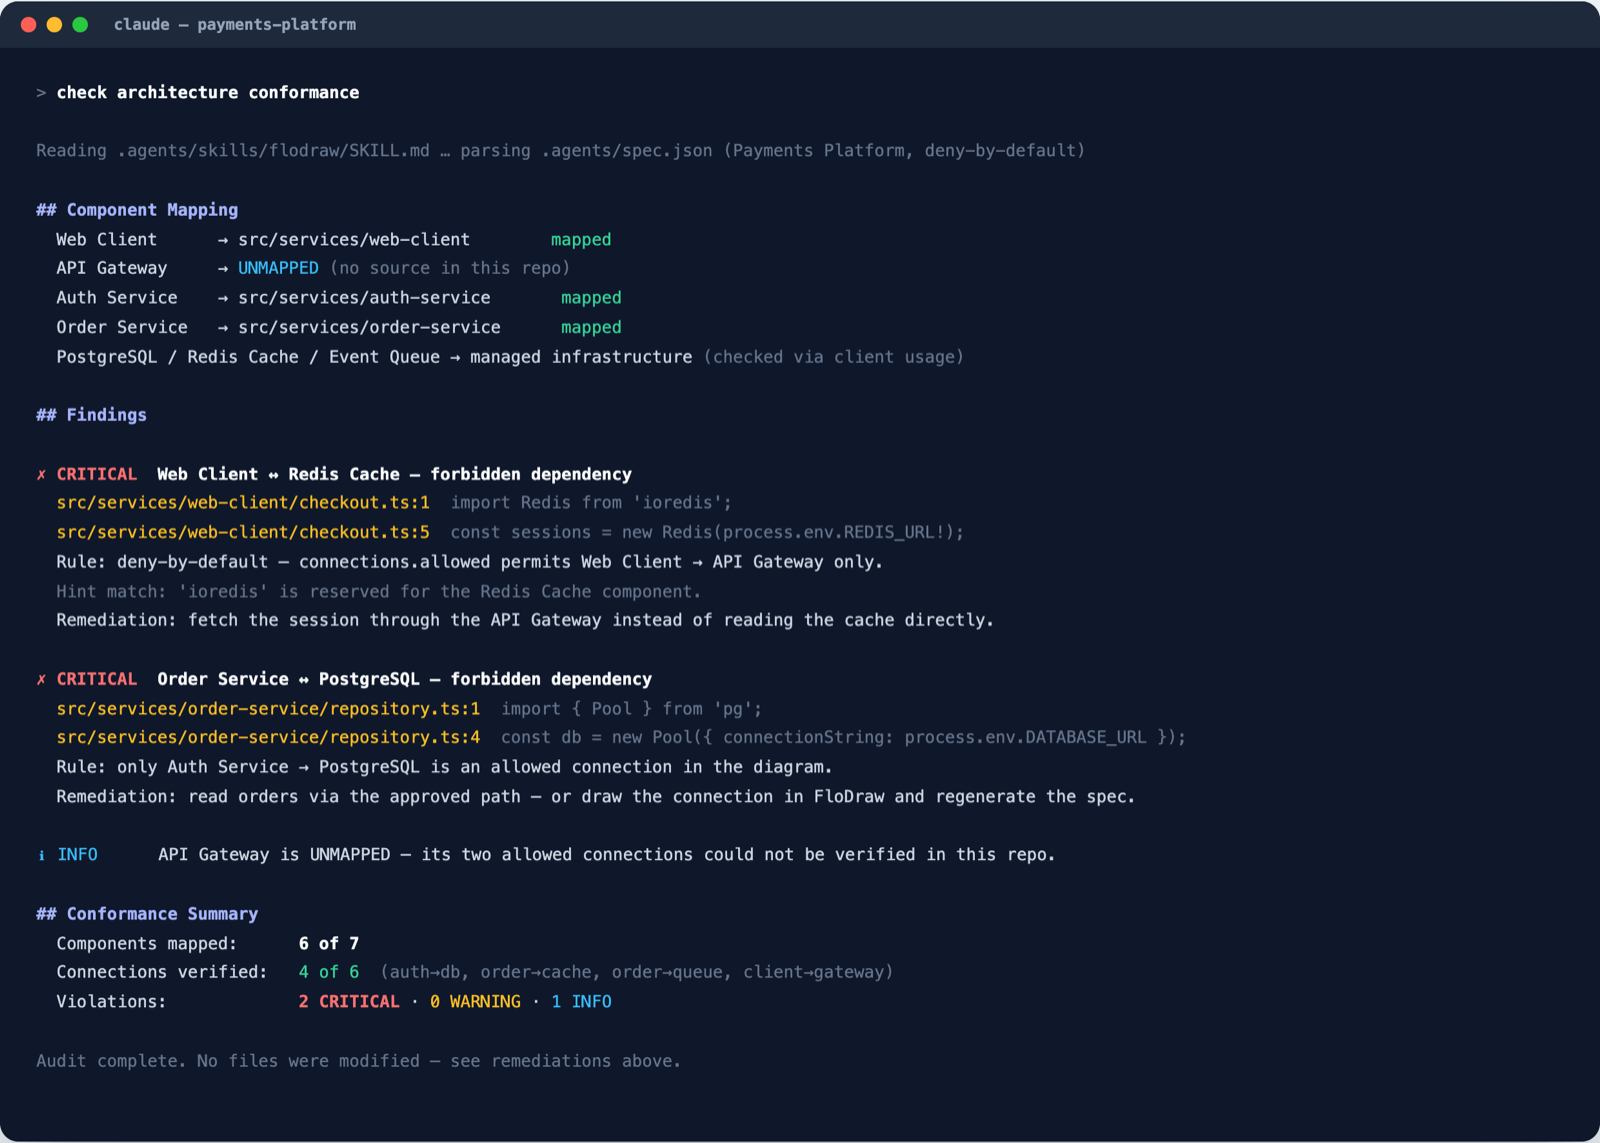
Task: Click the red close window button
Action: 29,25
